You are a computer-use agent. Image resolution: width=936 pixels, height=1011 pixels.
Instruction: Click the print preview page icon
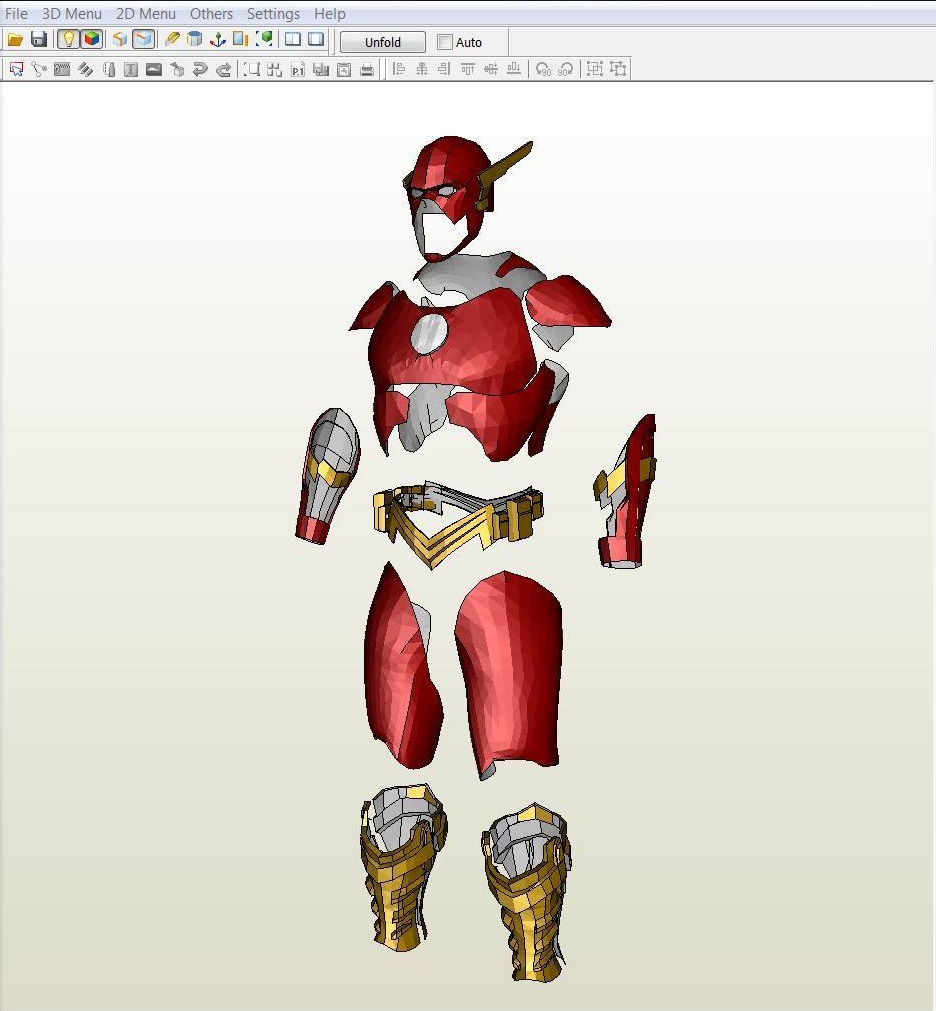(344, 69)
